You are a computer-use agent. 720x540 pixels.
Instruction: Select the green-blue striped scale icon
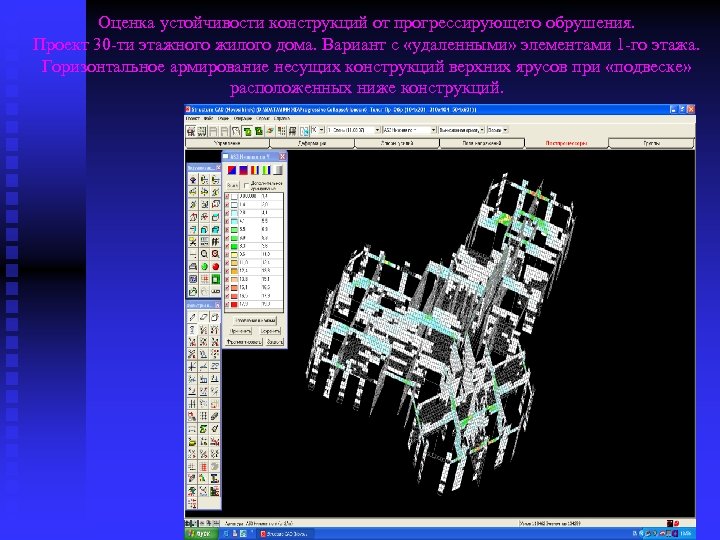click(x=266, y=170)
